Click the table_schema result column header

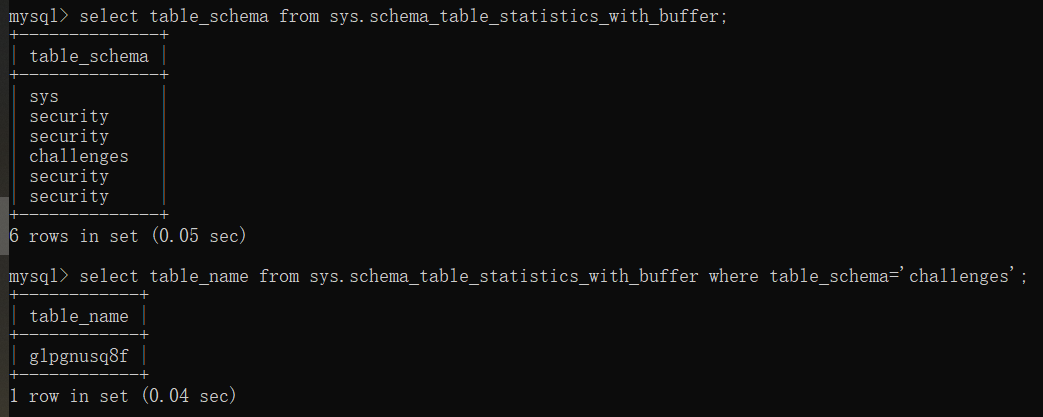coord(89,57)
